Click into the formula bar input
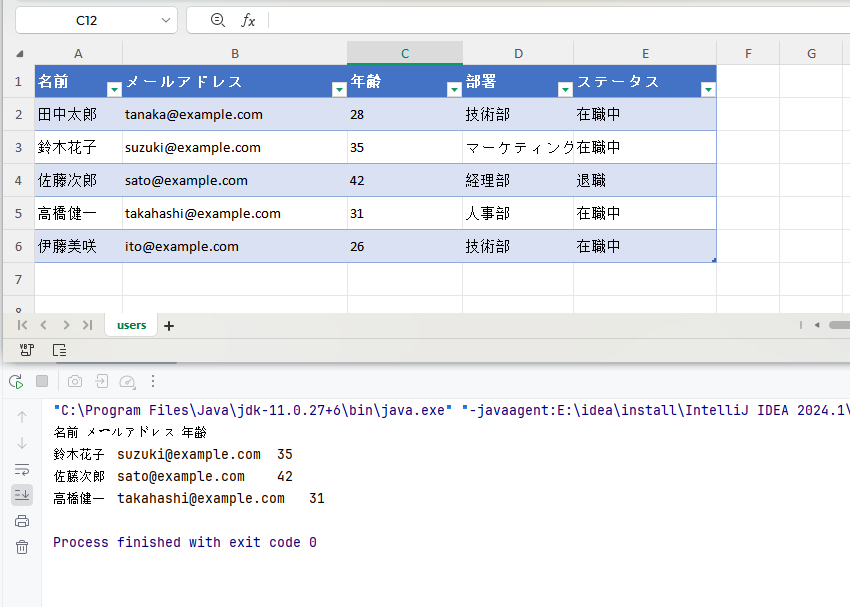 point(558,21)
